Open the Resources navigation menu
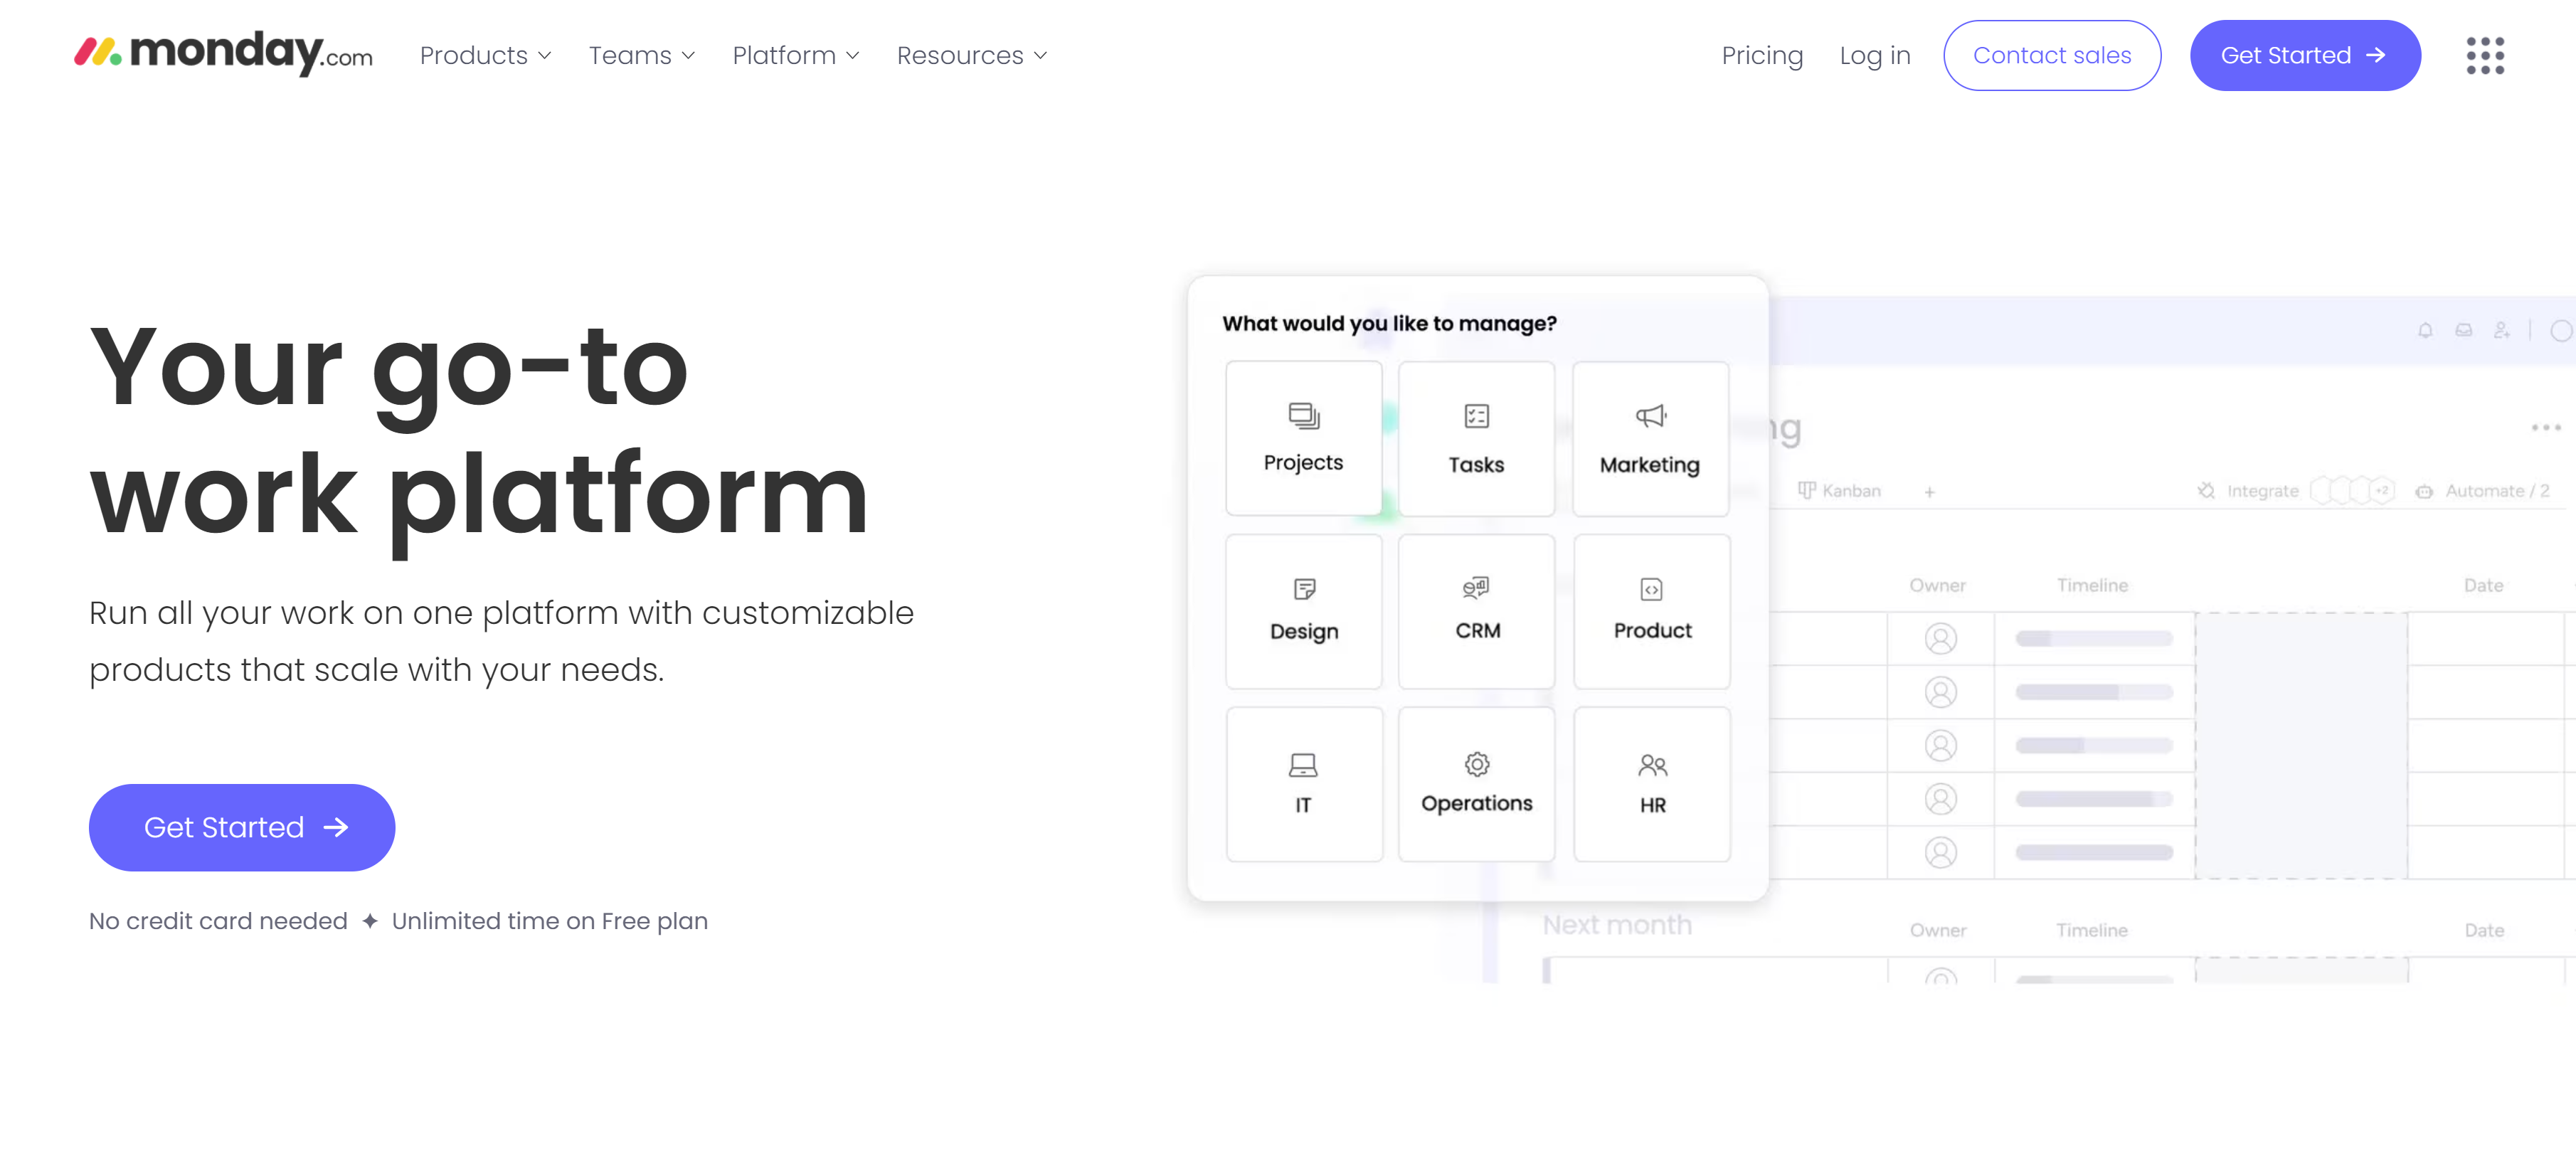The width and height of the screenshot is (2576, 1166). [971, 56]
